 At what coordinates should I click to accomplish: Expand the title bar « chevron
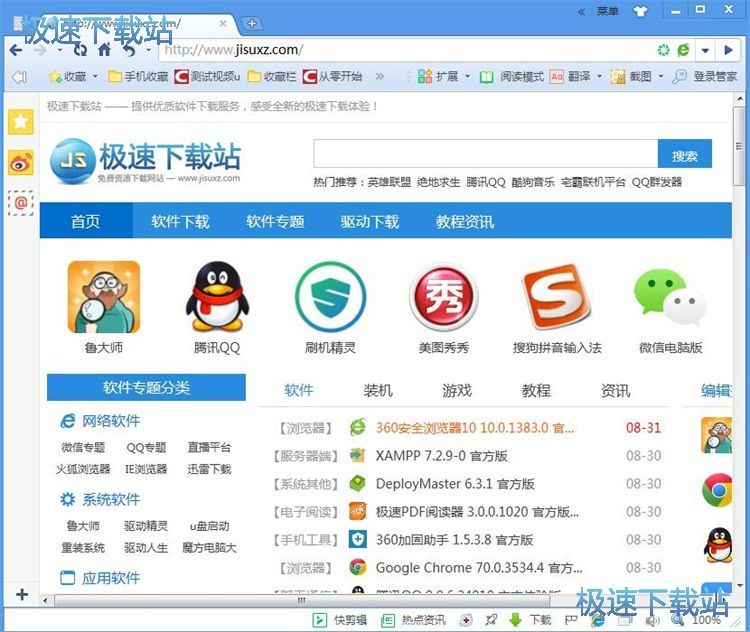582,11
